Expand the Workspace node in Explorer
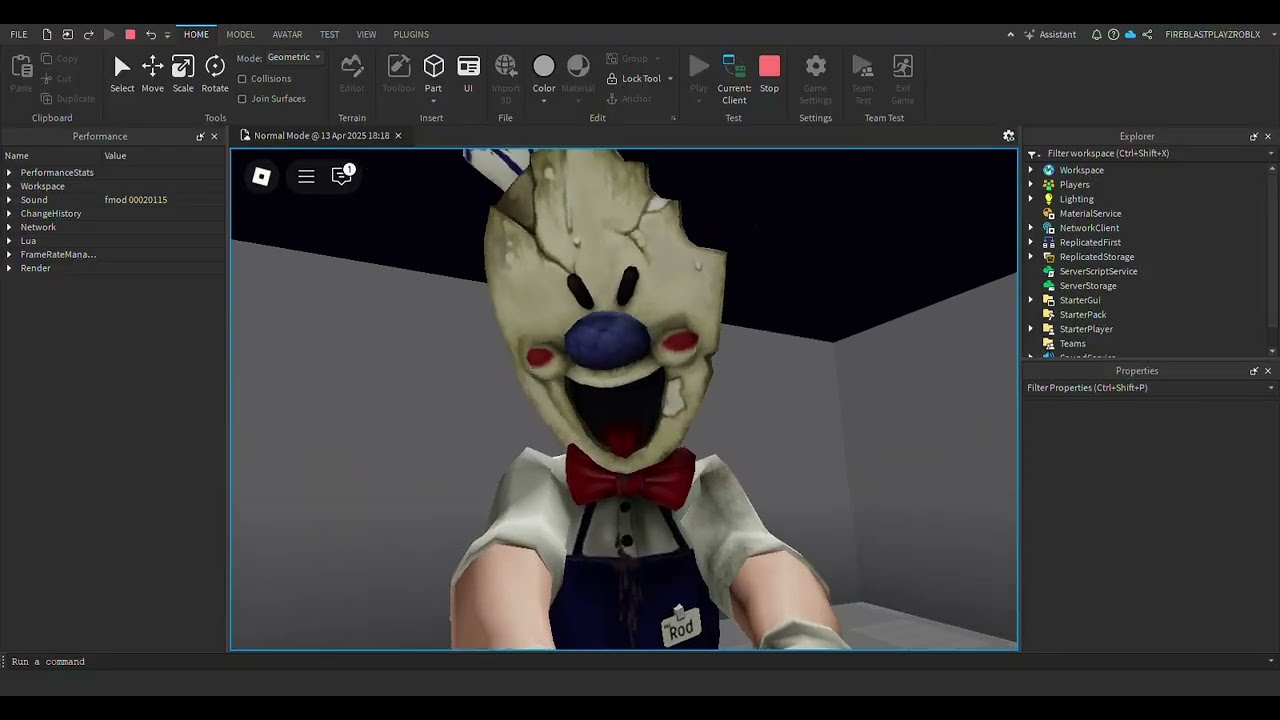The height and width of the screenshot is (720, 1280). [1031, 170]
